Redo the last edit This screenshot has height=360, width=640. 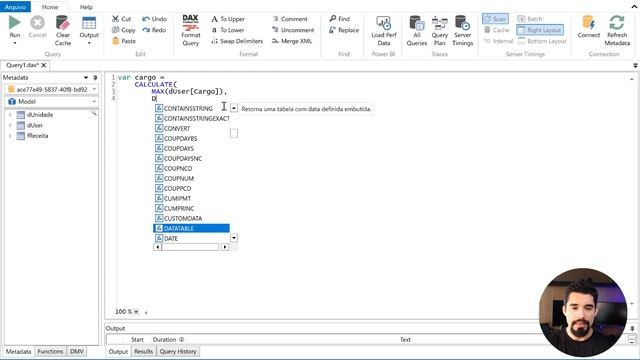coord(154,30)
